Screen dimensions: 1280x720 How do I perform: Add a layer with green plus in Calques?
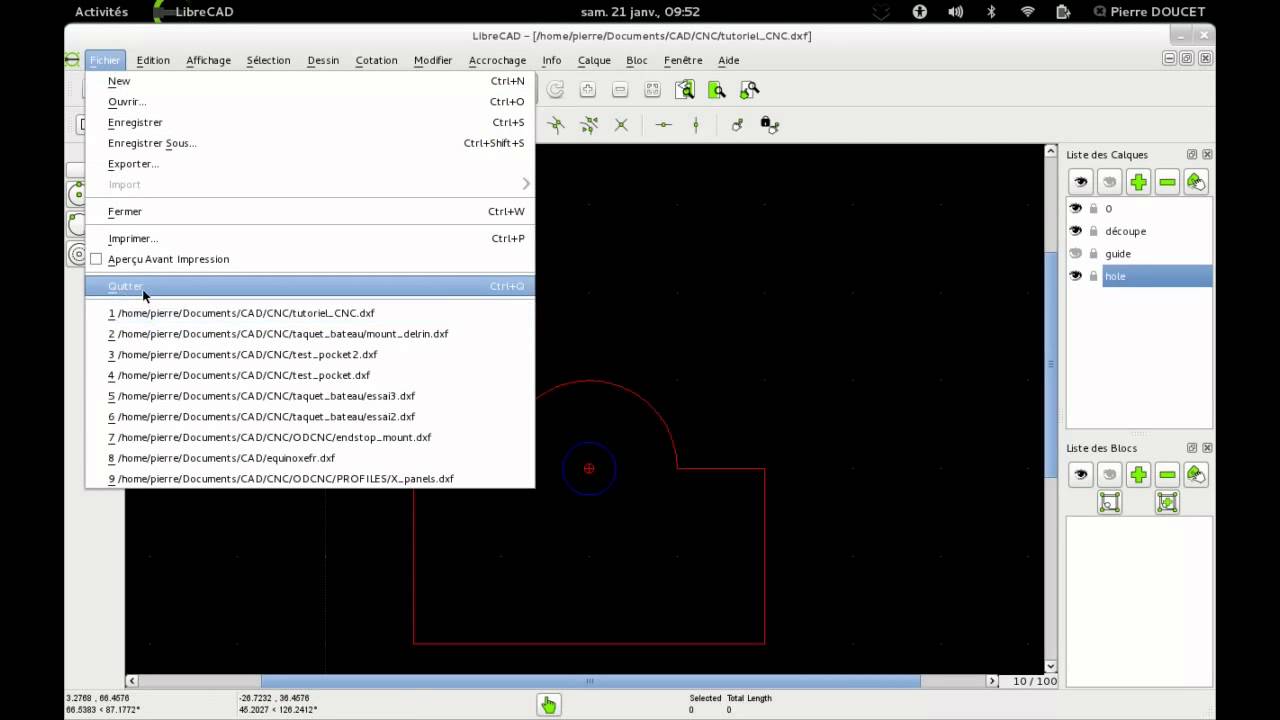coord(1138,182)
